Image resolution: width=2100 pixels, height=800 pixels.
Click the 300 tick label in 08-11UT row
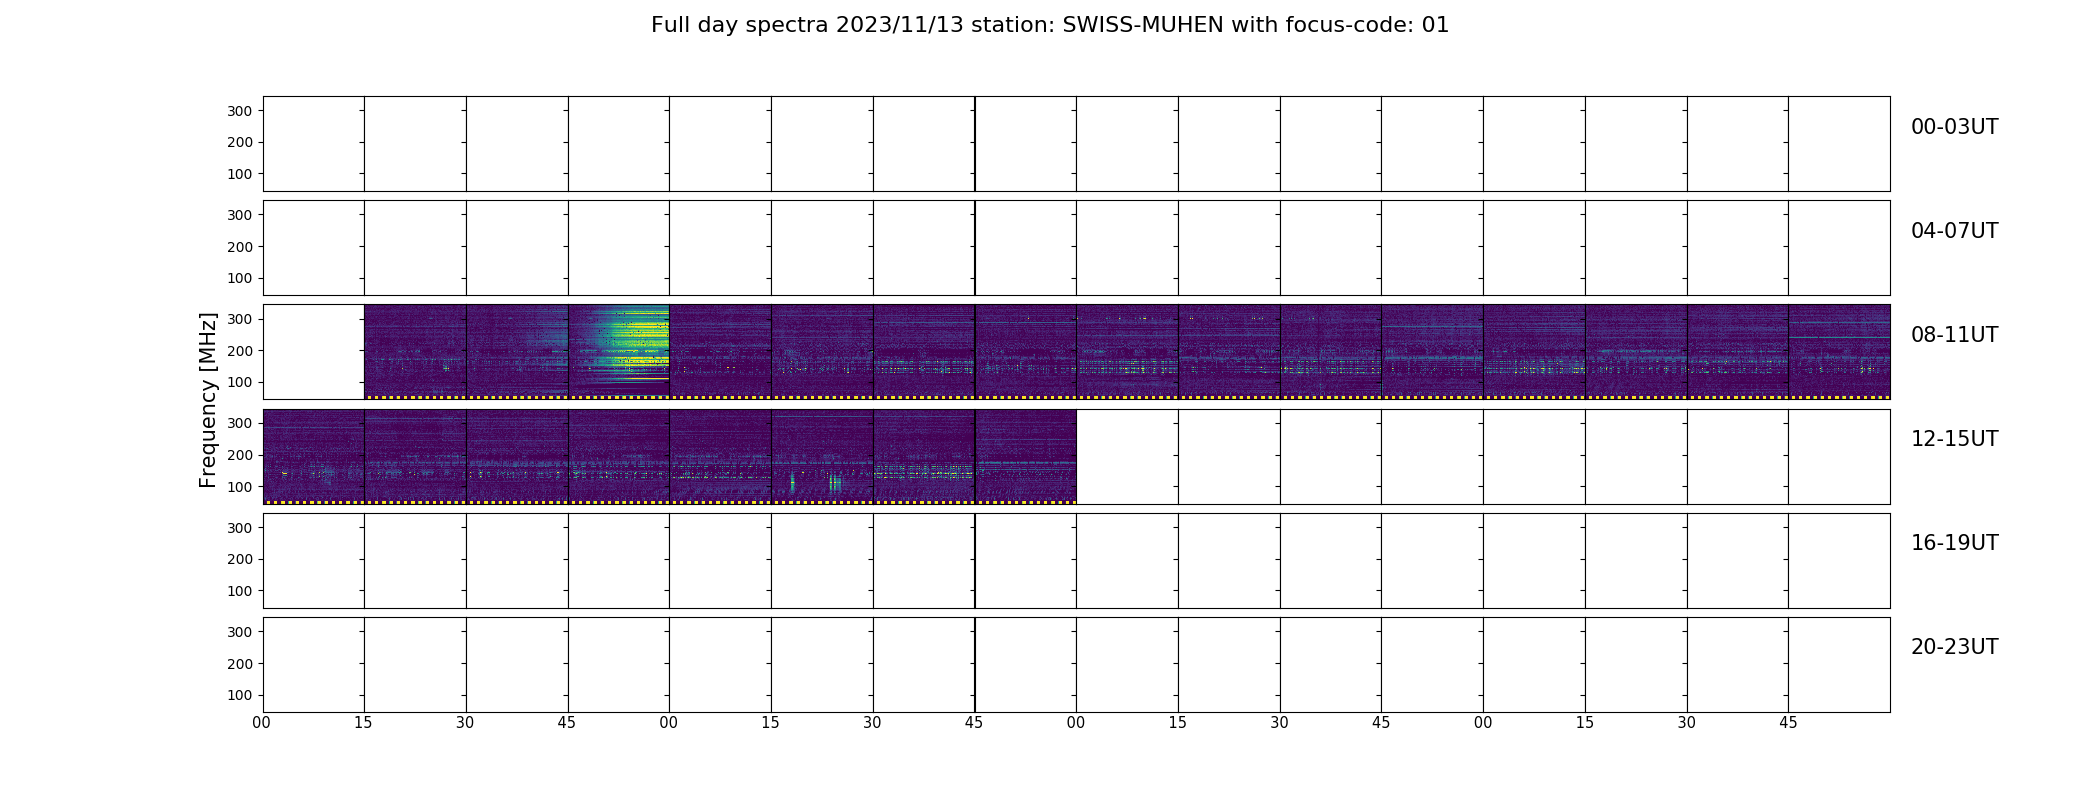240,319
